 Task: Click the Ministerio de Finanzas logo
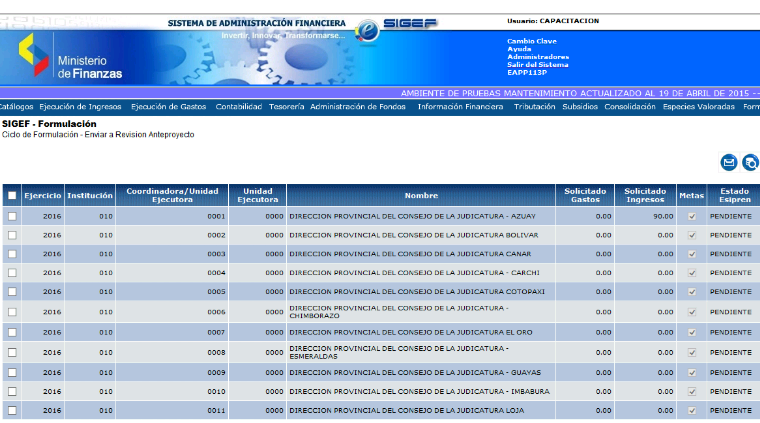(x=70, y=57)
